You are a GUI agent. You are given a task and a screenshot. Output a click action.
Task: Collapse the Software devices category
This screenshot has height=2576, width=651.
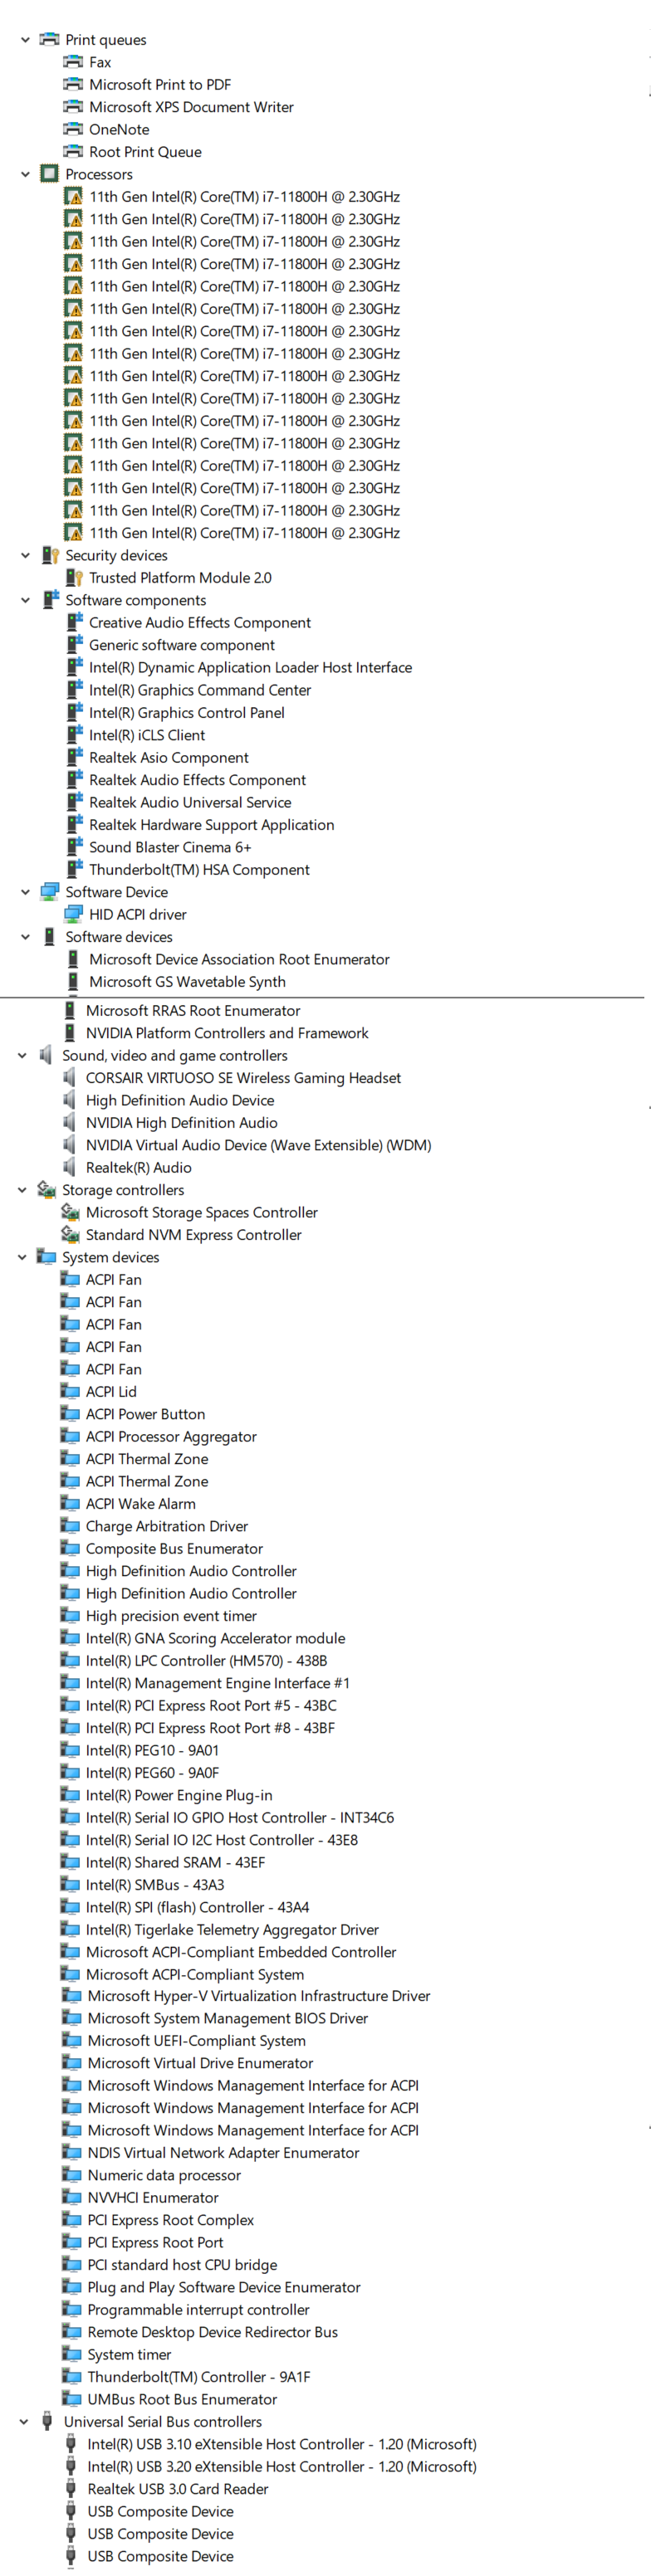25,937
